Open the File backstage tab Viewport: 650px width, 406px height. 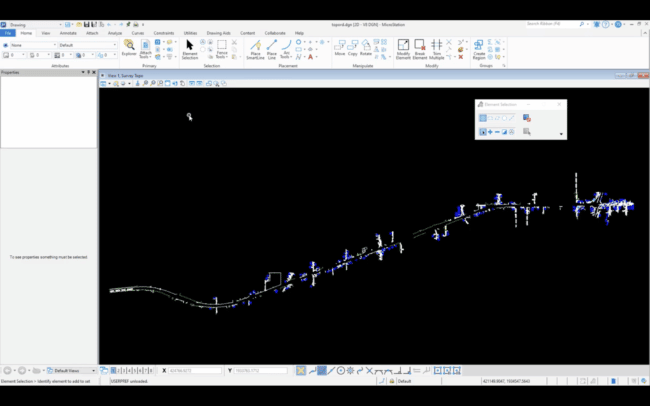click(8, 33)
